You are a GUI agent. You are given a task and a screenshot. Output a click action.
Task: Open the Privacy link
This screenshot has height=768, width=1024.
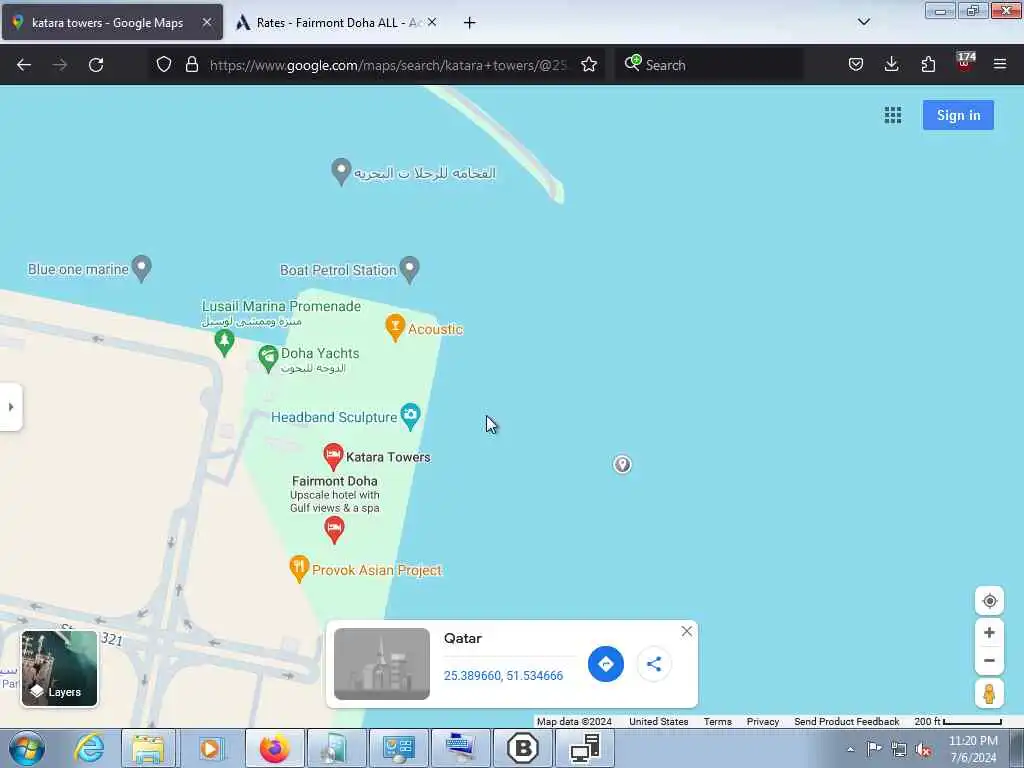762,722
